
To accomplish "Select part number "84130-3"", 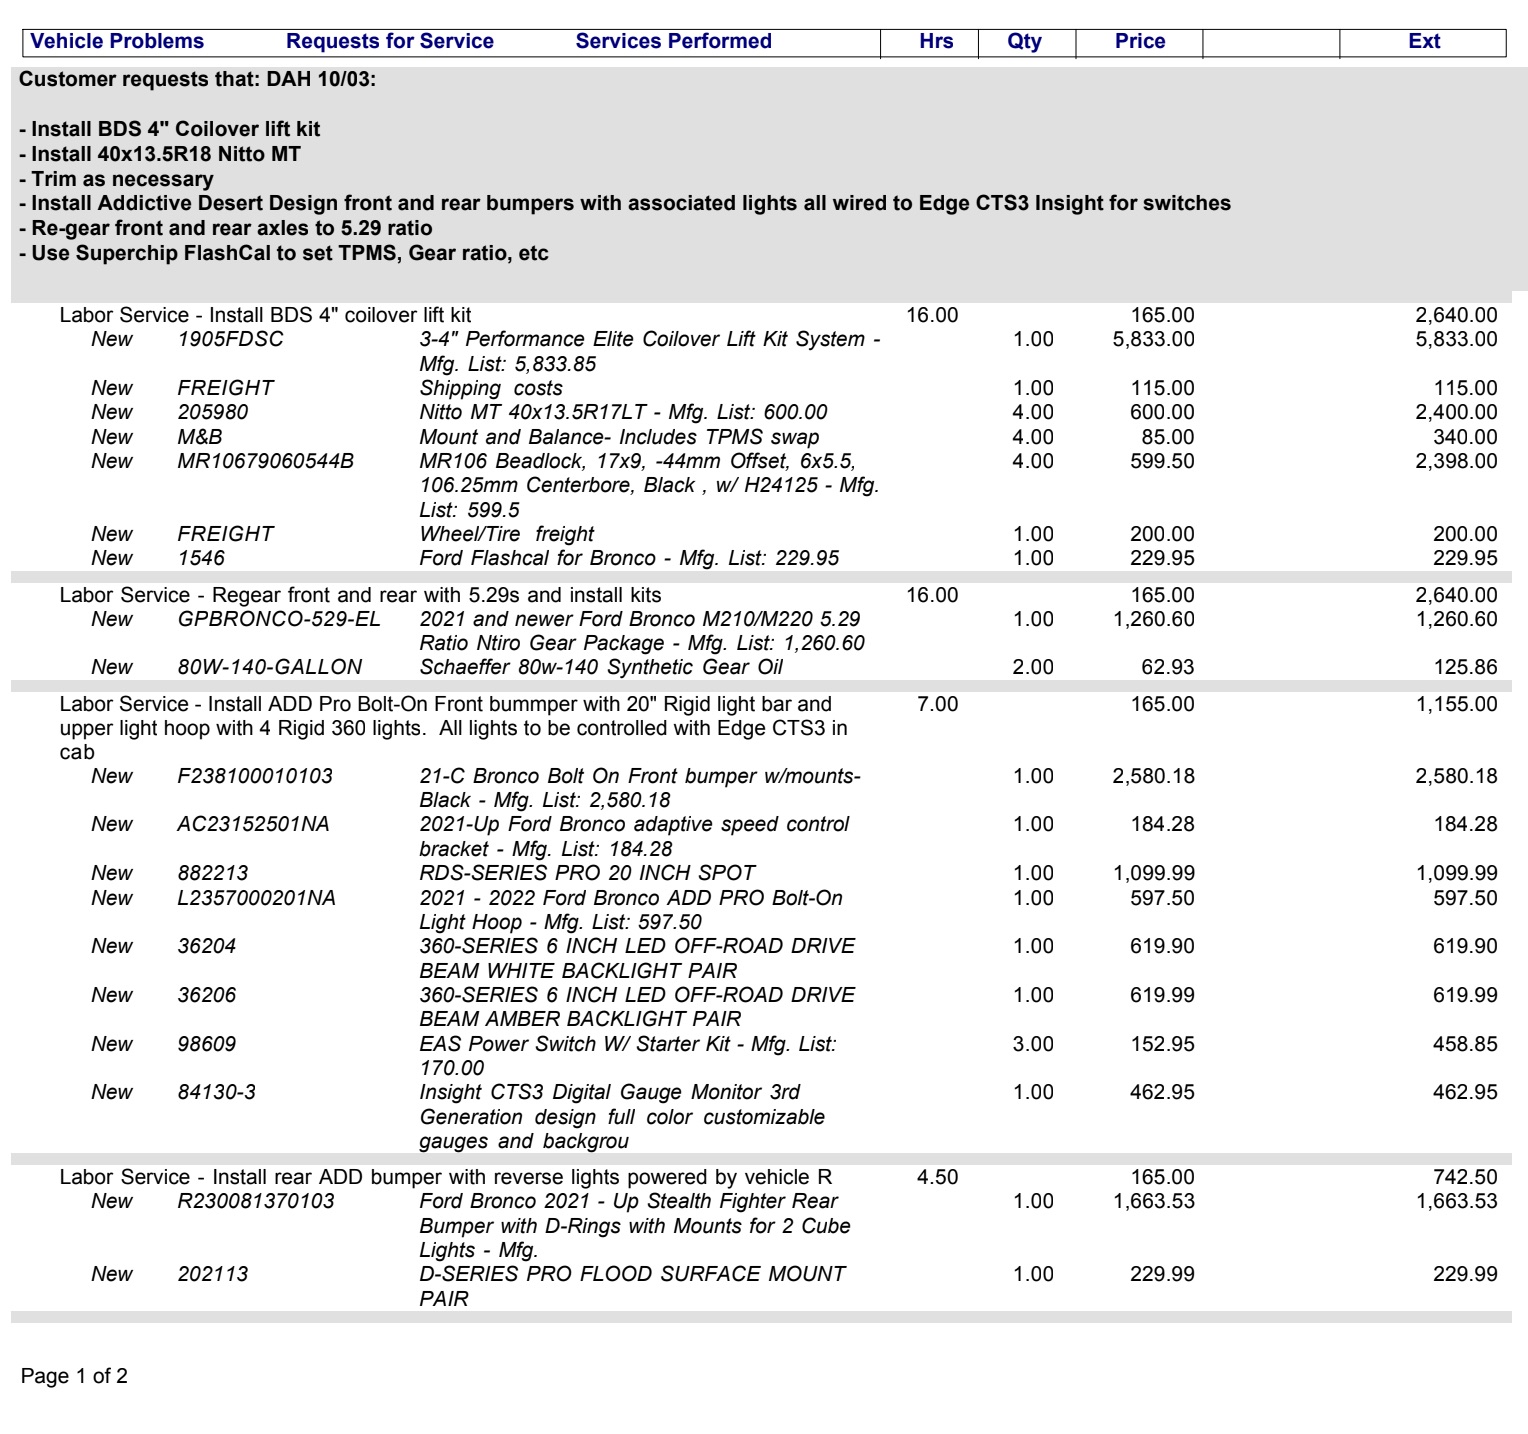I will click(x=217, y=1093).
